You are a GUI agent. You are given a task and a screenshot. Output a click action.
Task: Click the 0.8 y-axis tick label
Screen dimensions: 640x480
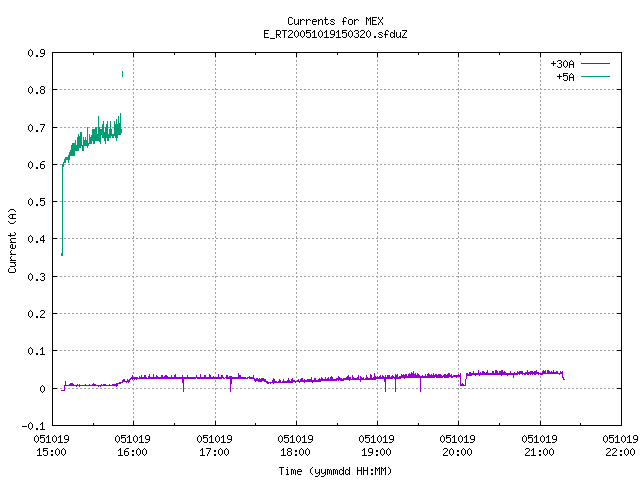coord(36,90)
